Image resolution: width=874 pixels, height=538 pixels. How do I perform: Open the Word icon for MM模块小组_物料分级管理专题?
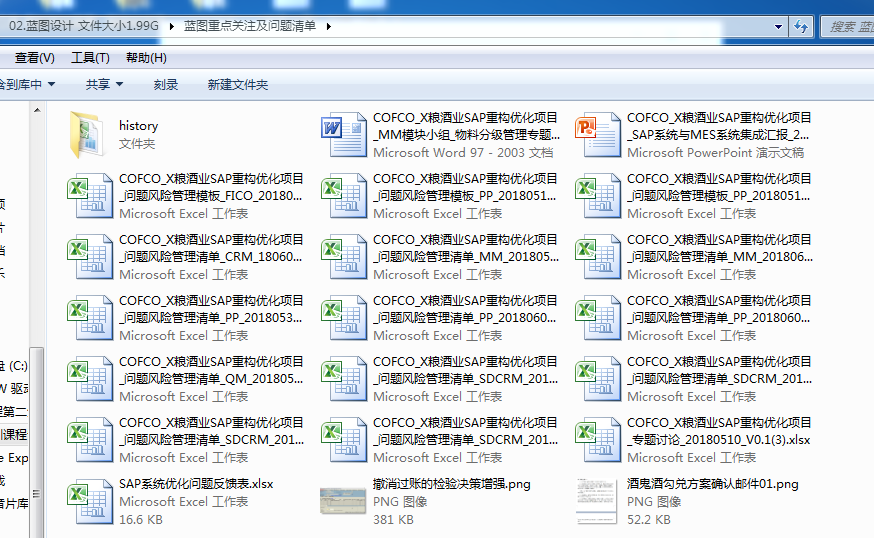(x=343, y=135)
